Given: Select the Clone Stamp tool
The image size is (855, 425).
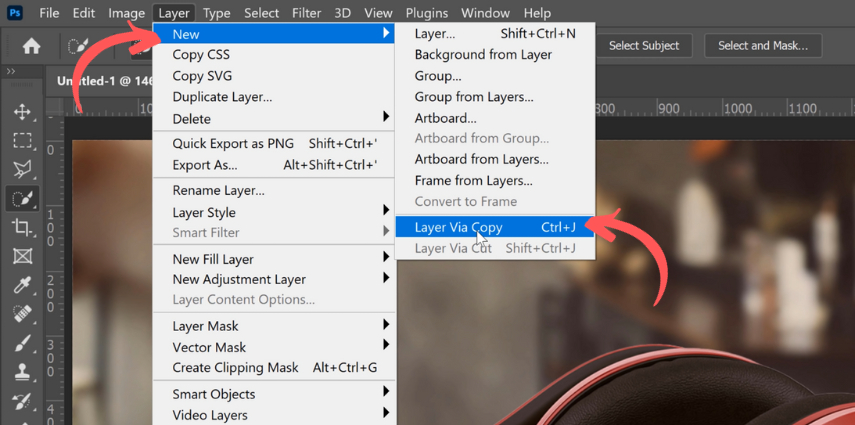Looking at the screenshot, I should click(22, 372).
